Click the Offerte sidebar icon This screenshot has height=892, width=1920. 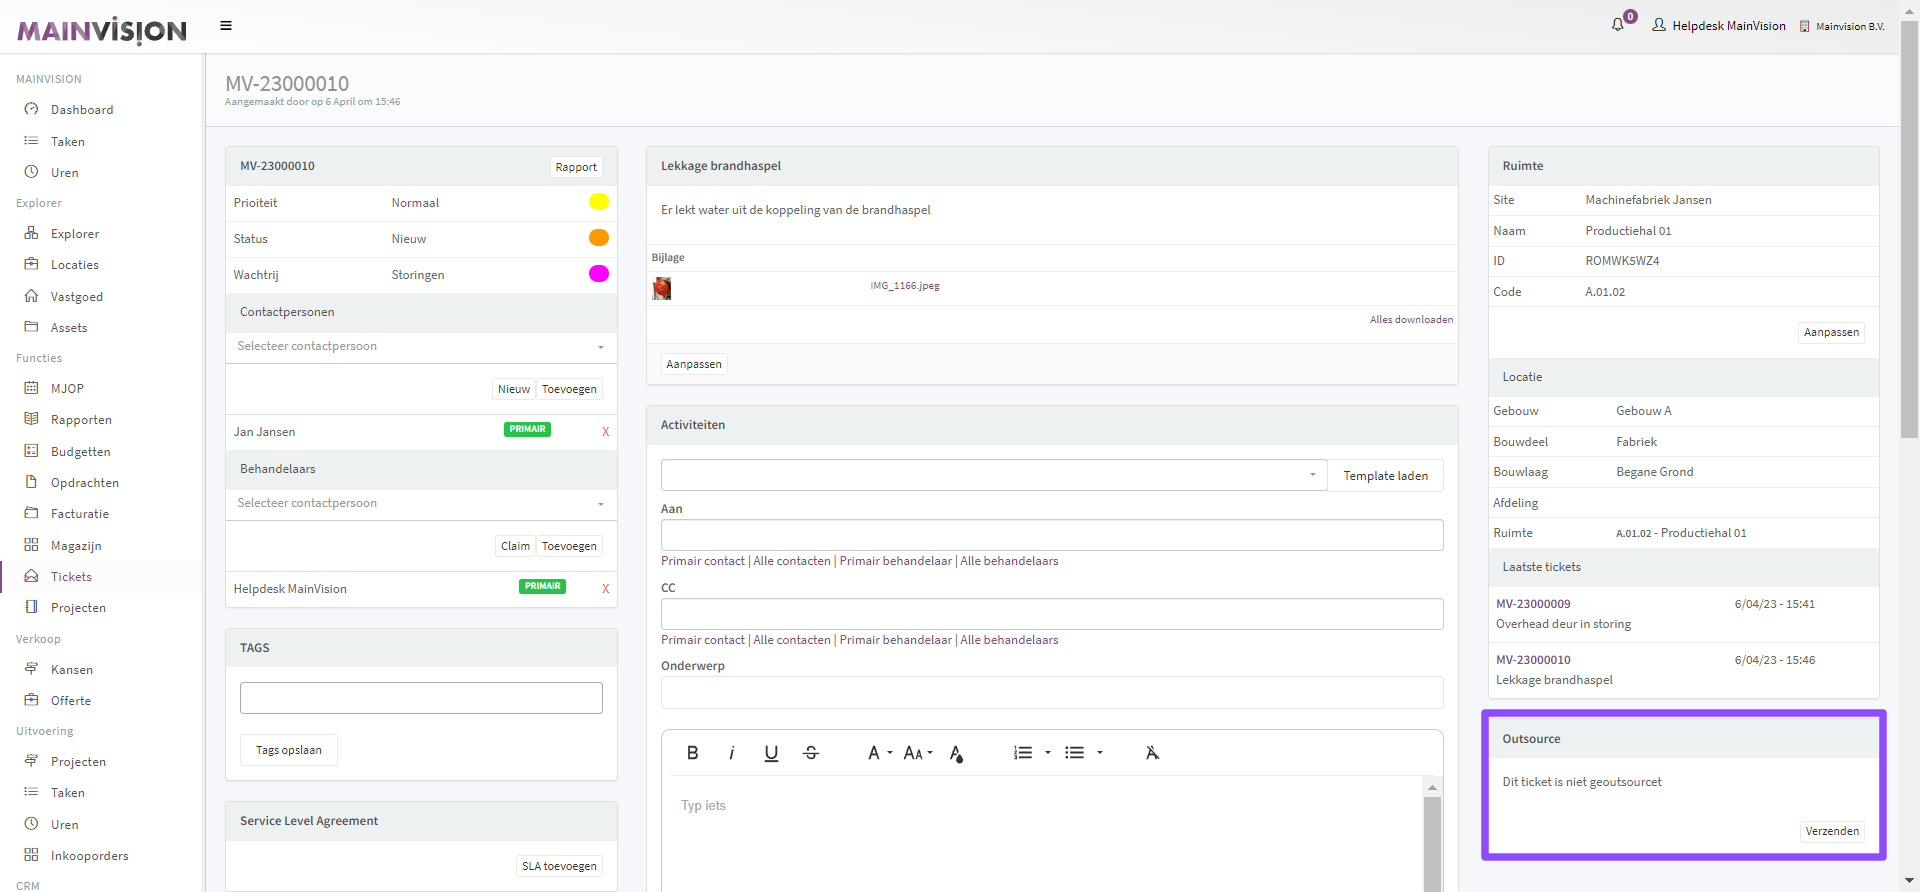click(31, 700)
